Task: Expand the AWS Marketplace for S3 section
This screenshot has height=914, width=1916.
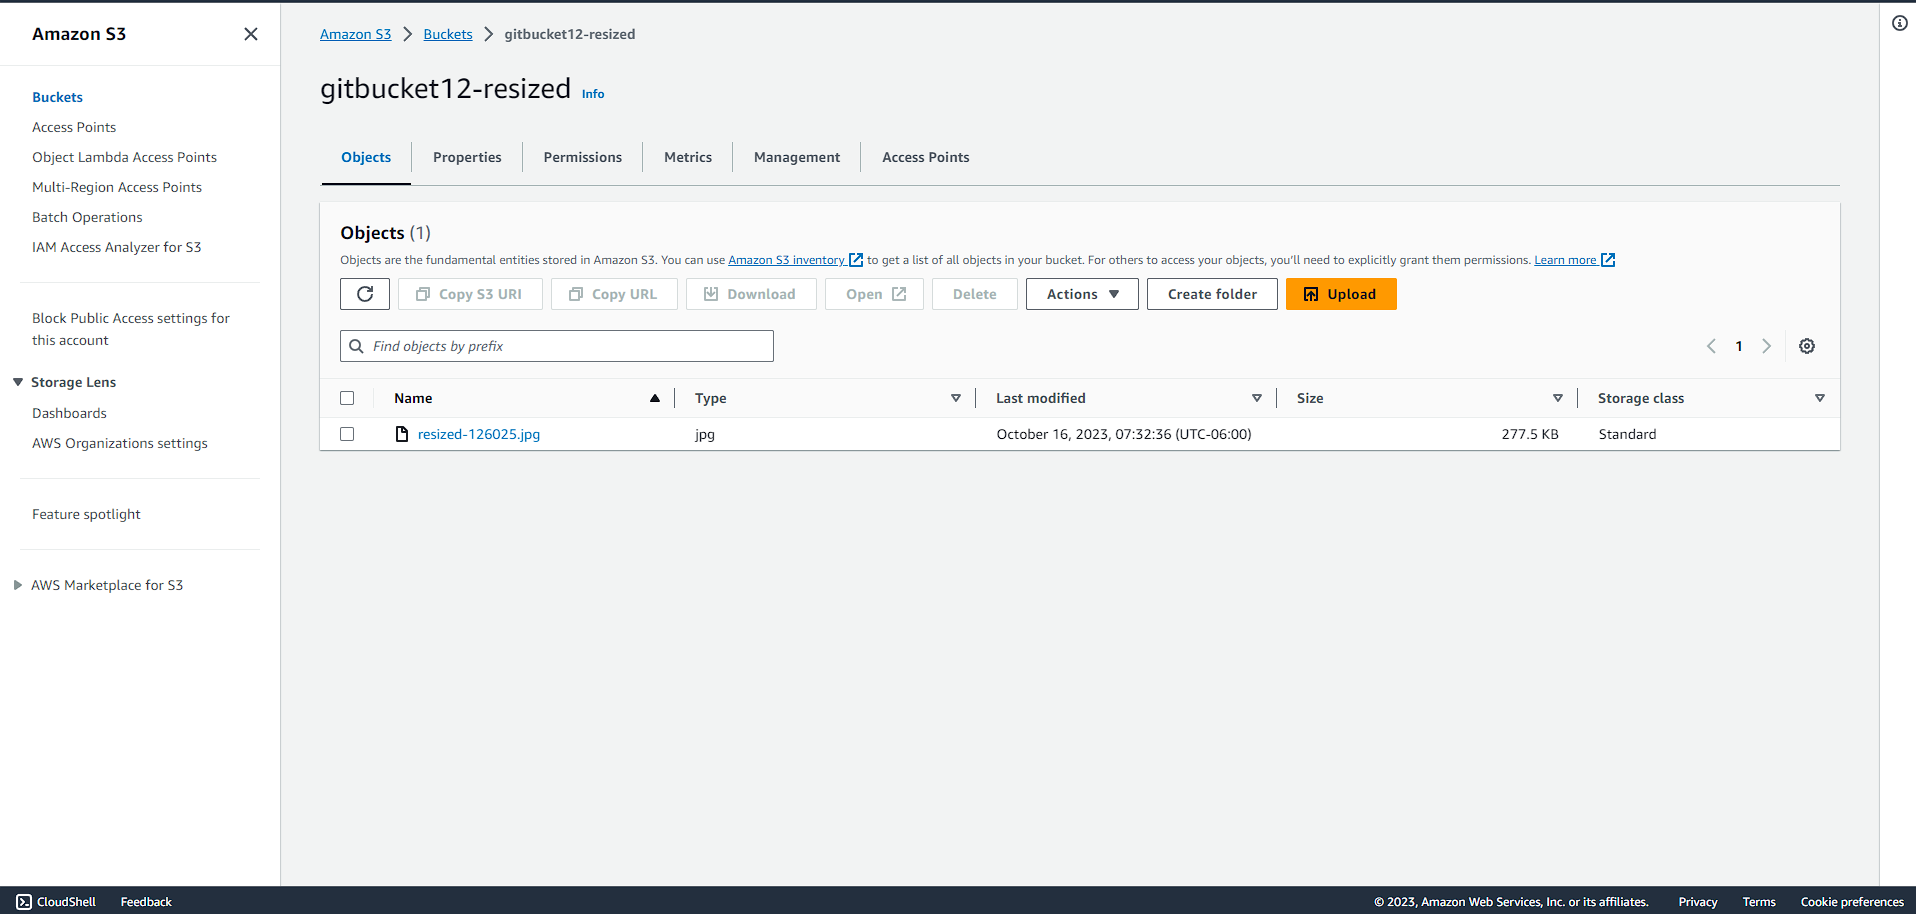Action: point(18,585)
